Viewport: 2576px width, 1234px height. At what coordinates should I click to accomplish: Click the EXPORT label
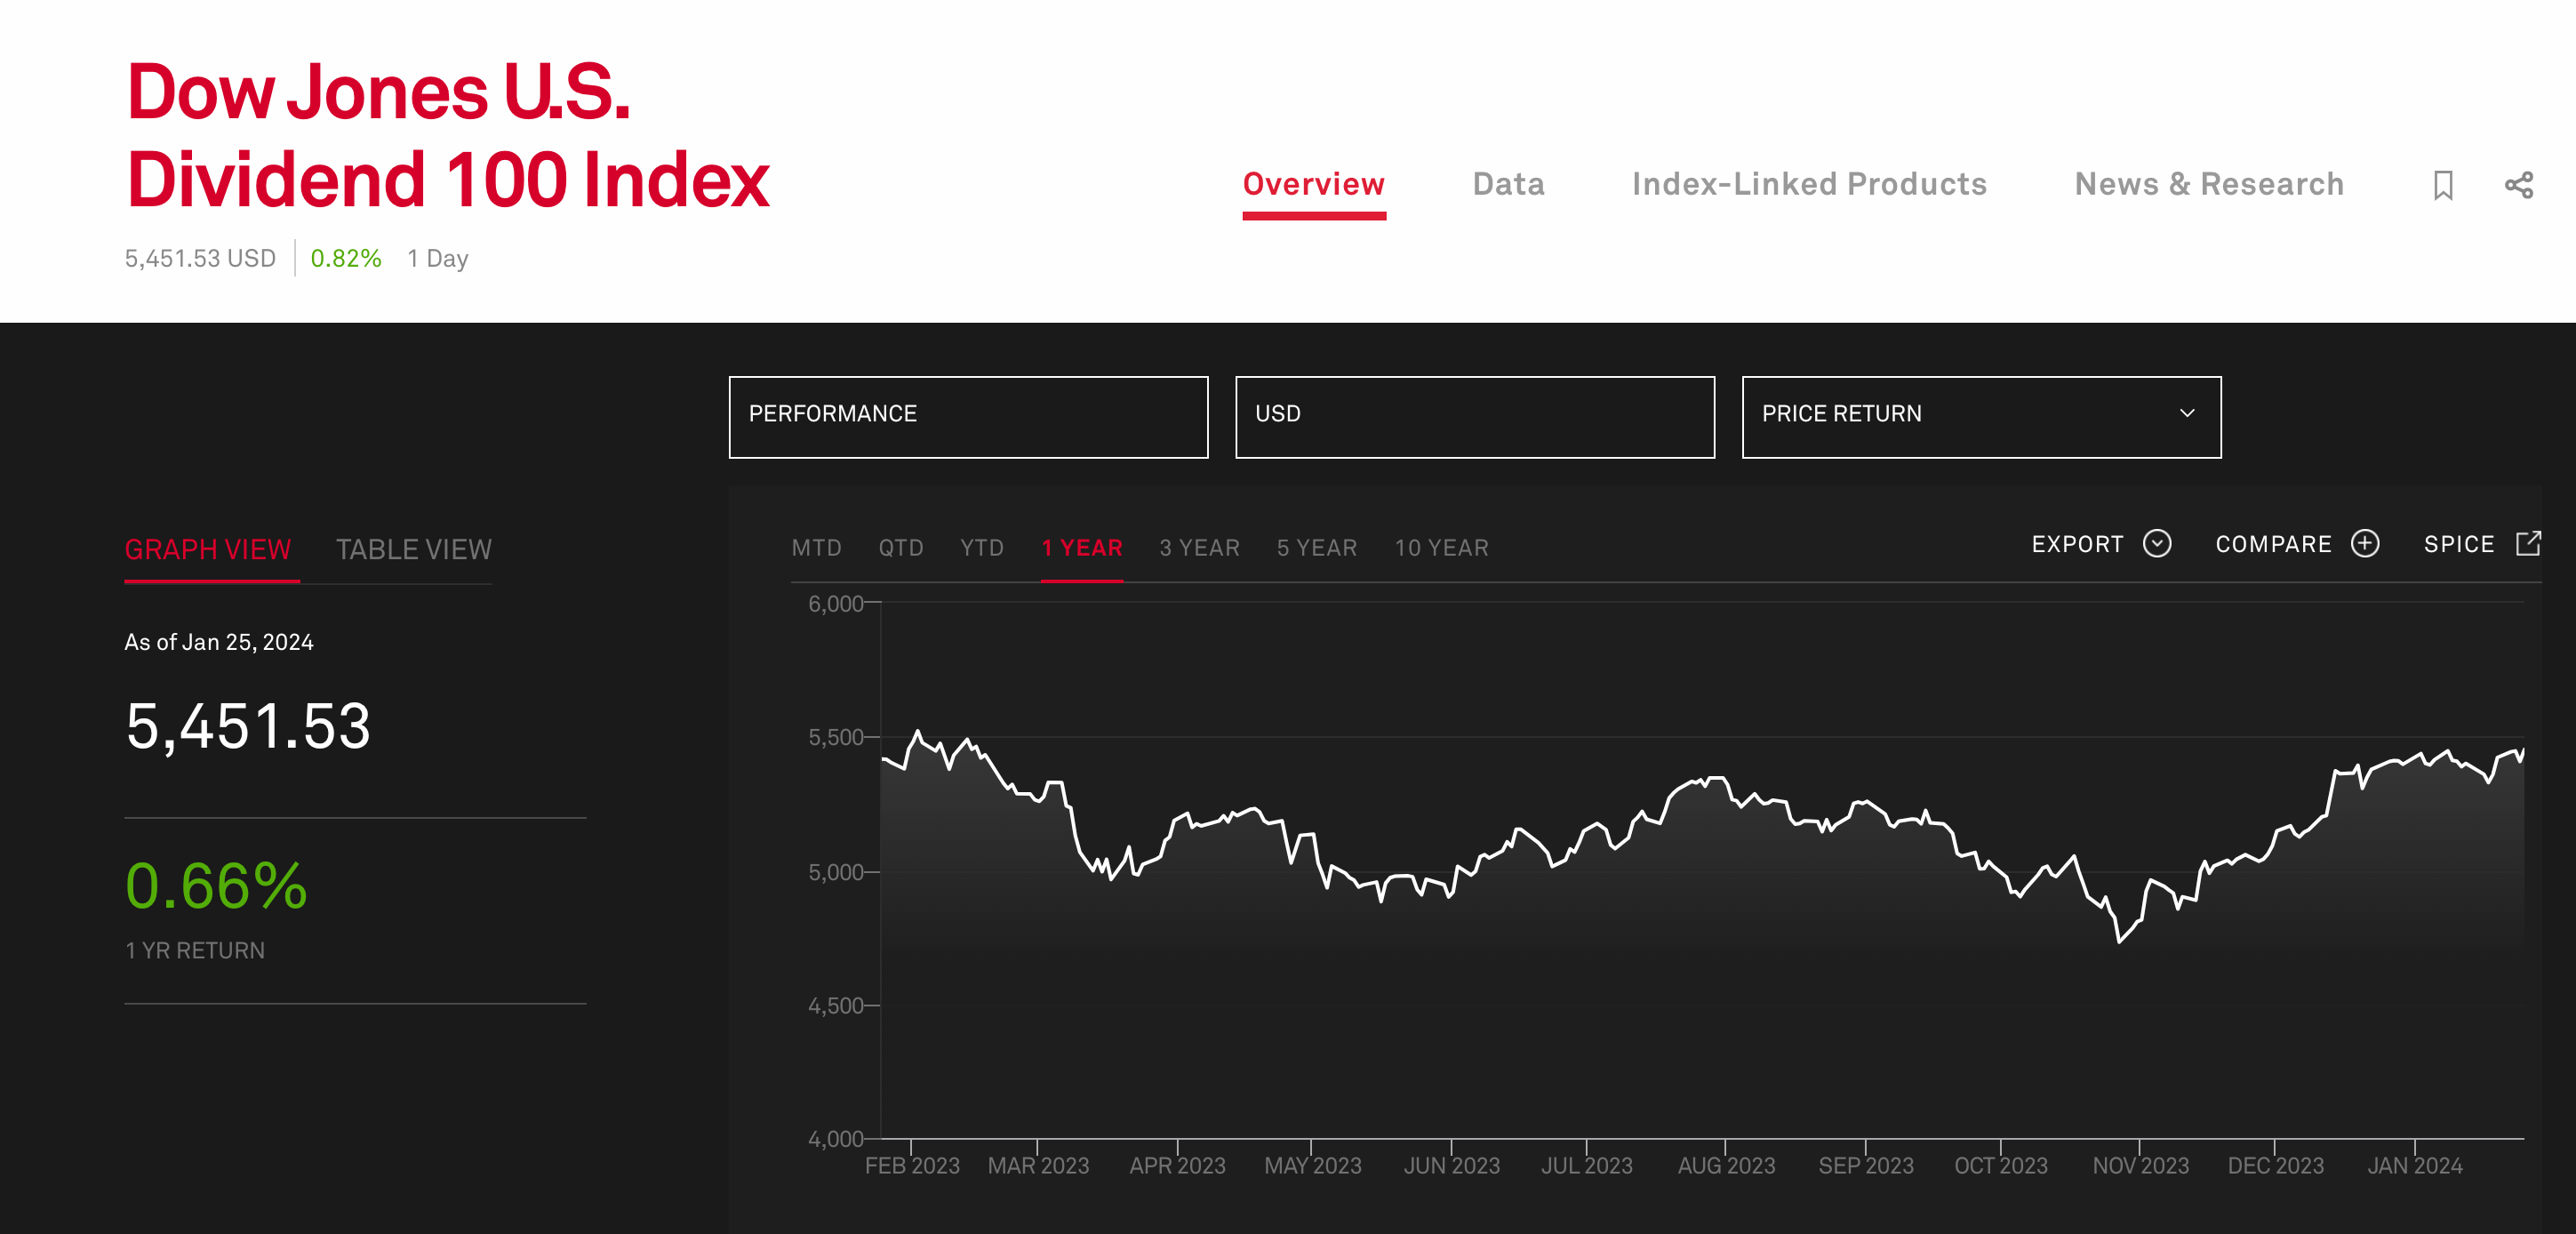pyautogui.click(x=2077, y=544)
